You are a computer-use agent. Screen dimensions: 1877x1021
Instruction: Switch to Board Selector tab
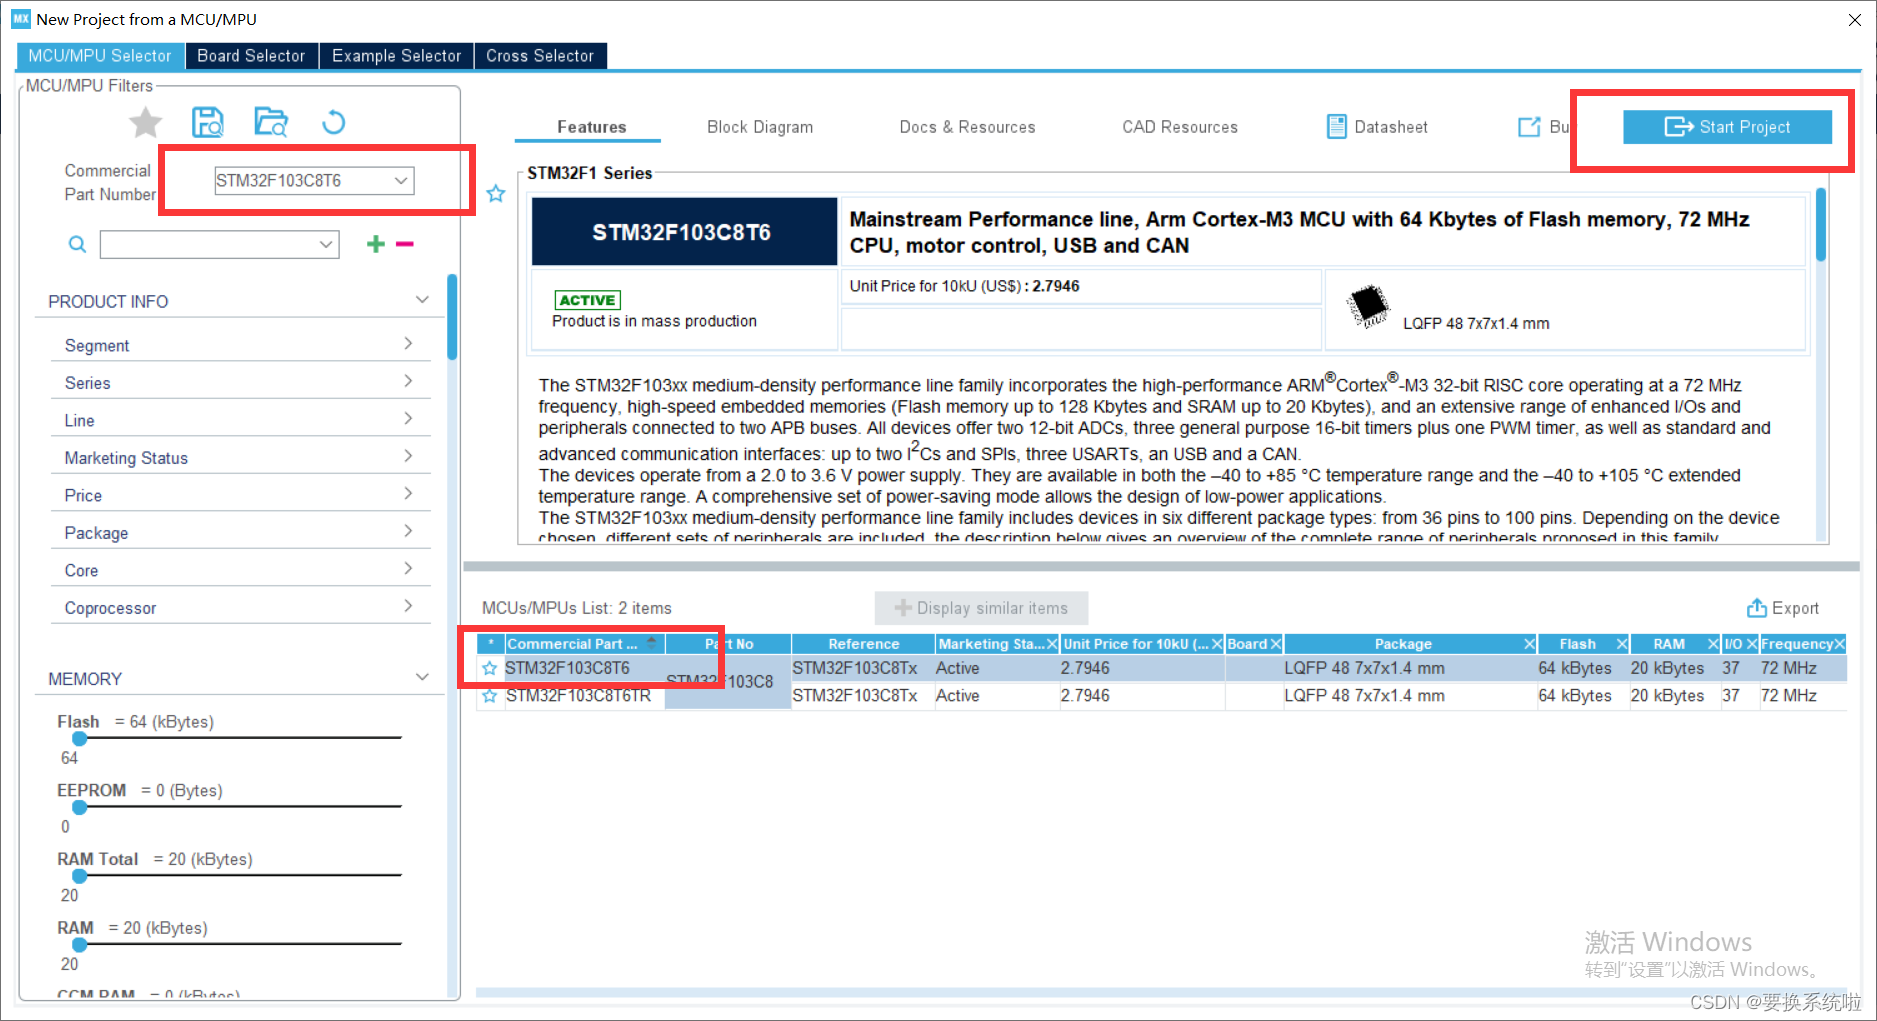point(251,56)
